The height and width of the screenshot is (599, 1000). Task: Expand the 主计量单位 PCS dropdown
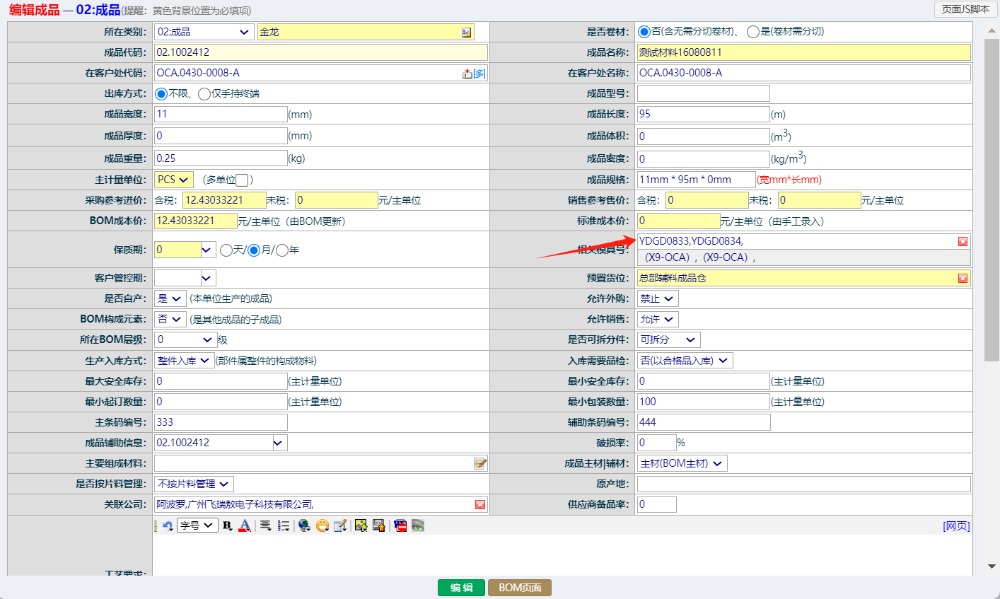coord(174,180)
